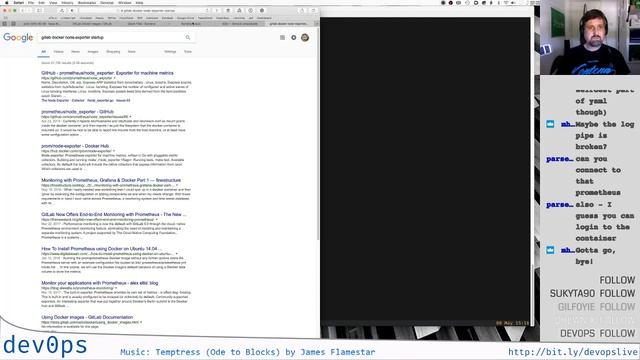Image resolution: width=640 pixels, height=360 pixels.
Task: Click Safari forward arrow button
Action: pyautogui.click(x=29, y=11)
